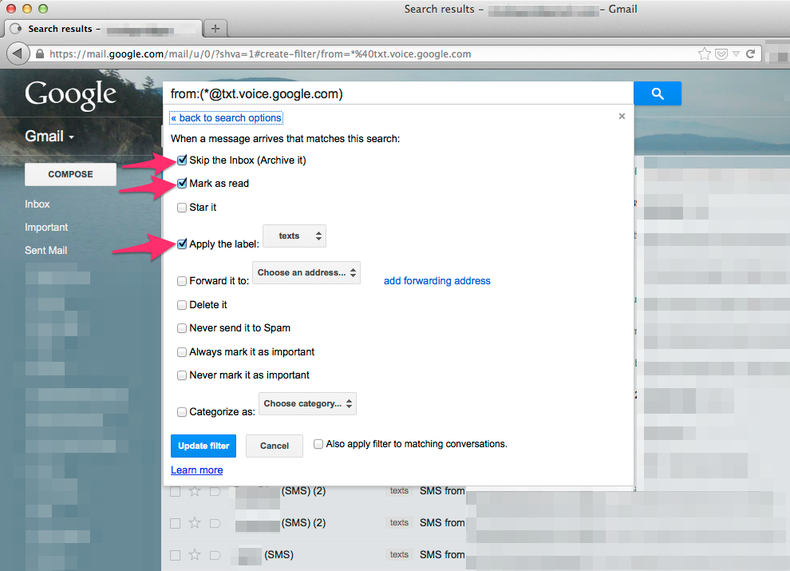Open the Sent Mail folder
Screen dimensions: 790x571
point(46,250)
